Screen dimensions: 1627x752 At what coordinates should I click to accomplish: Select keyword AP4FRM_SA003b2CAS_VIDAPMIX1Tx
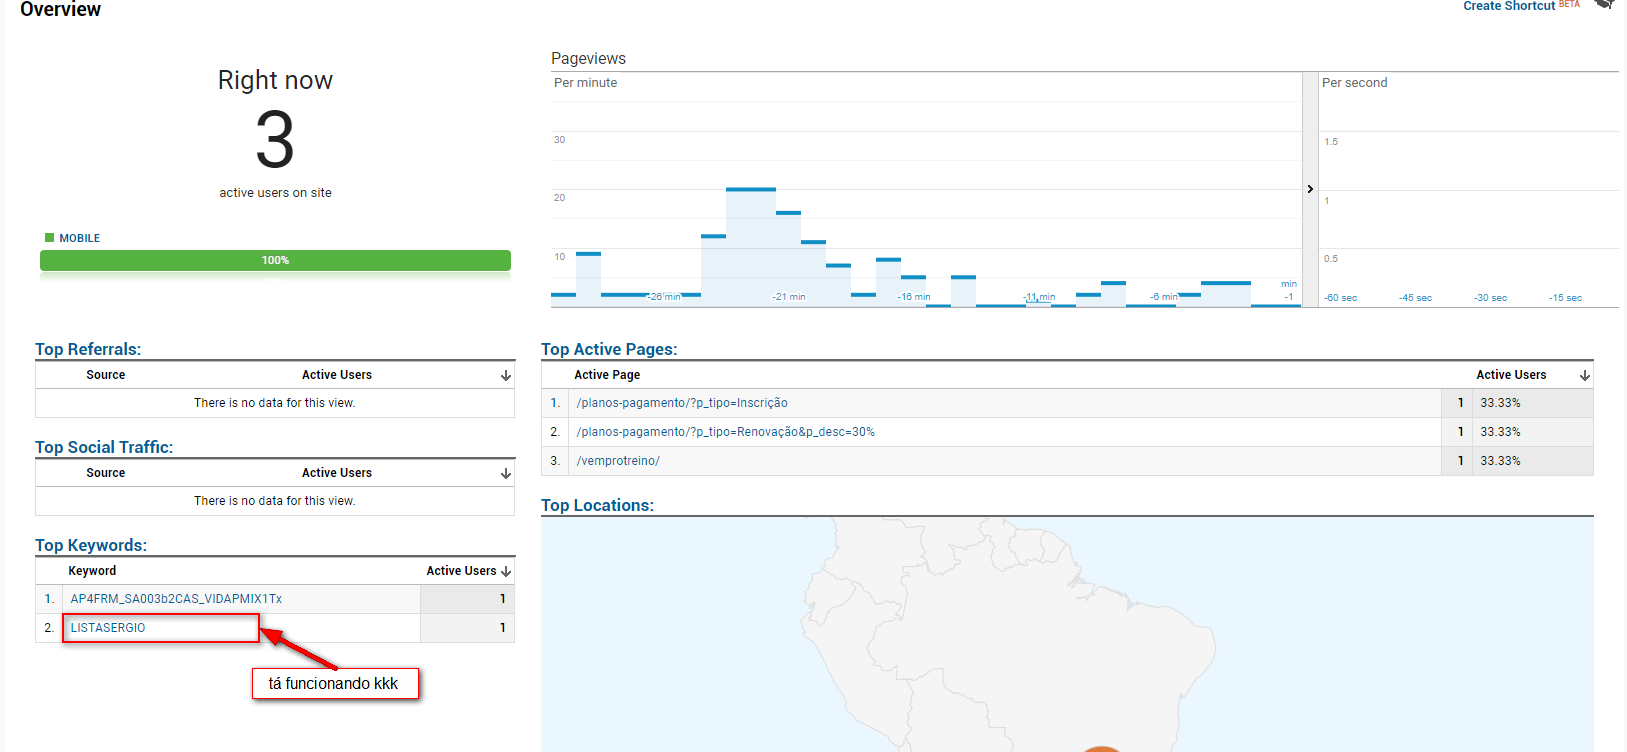[x=176, y=599]
